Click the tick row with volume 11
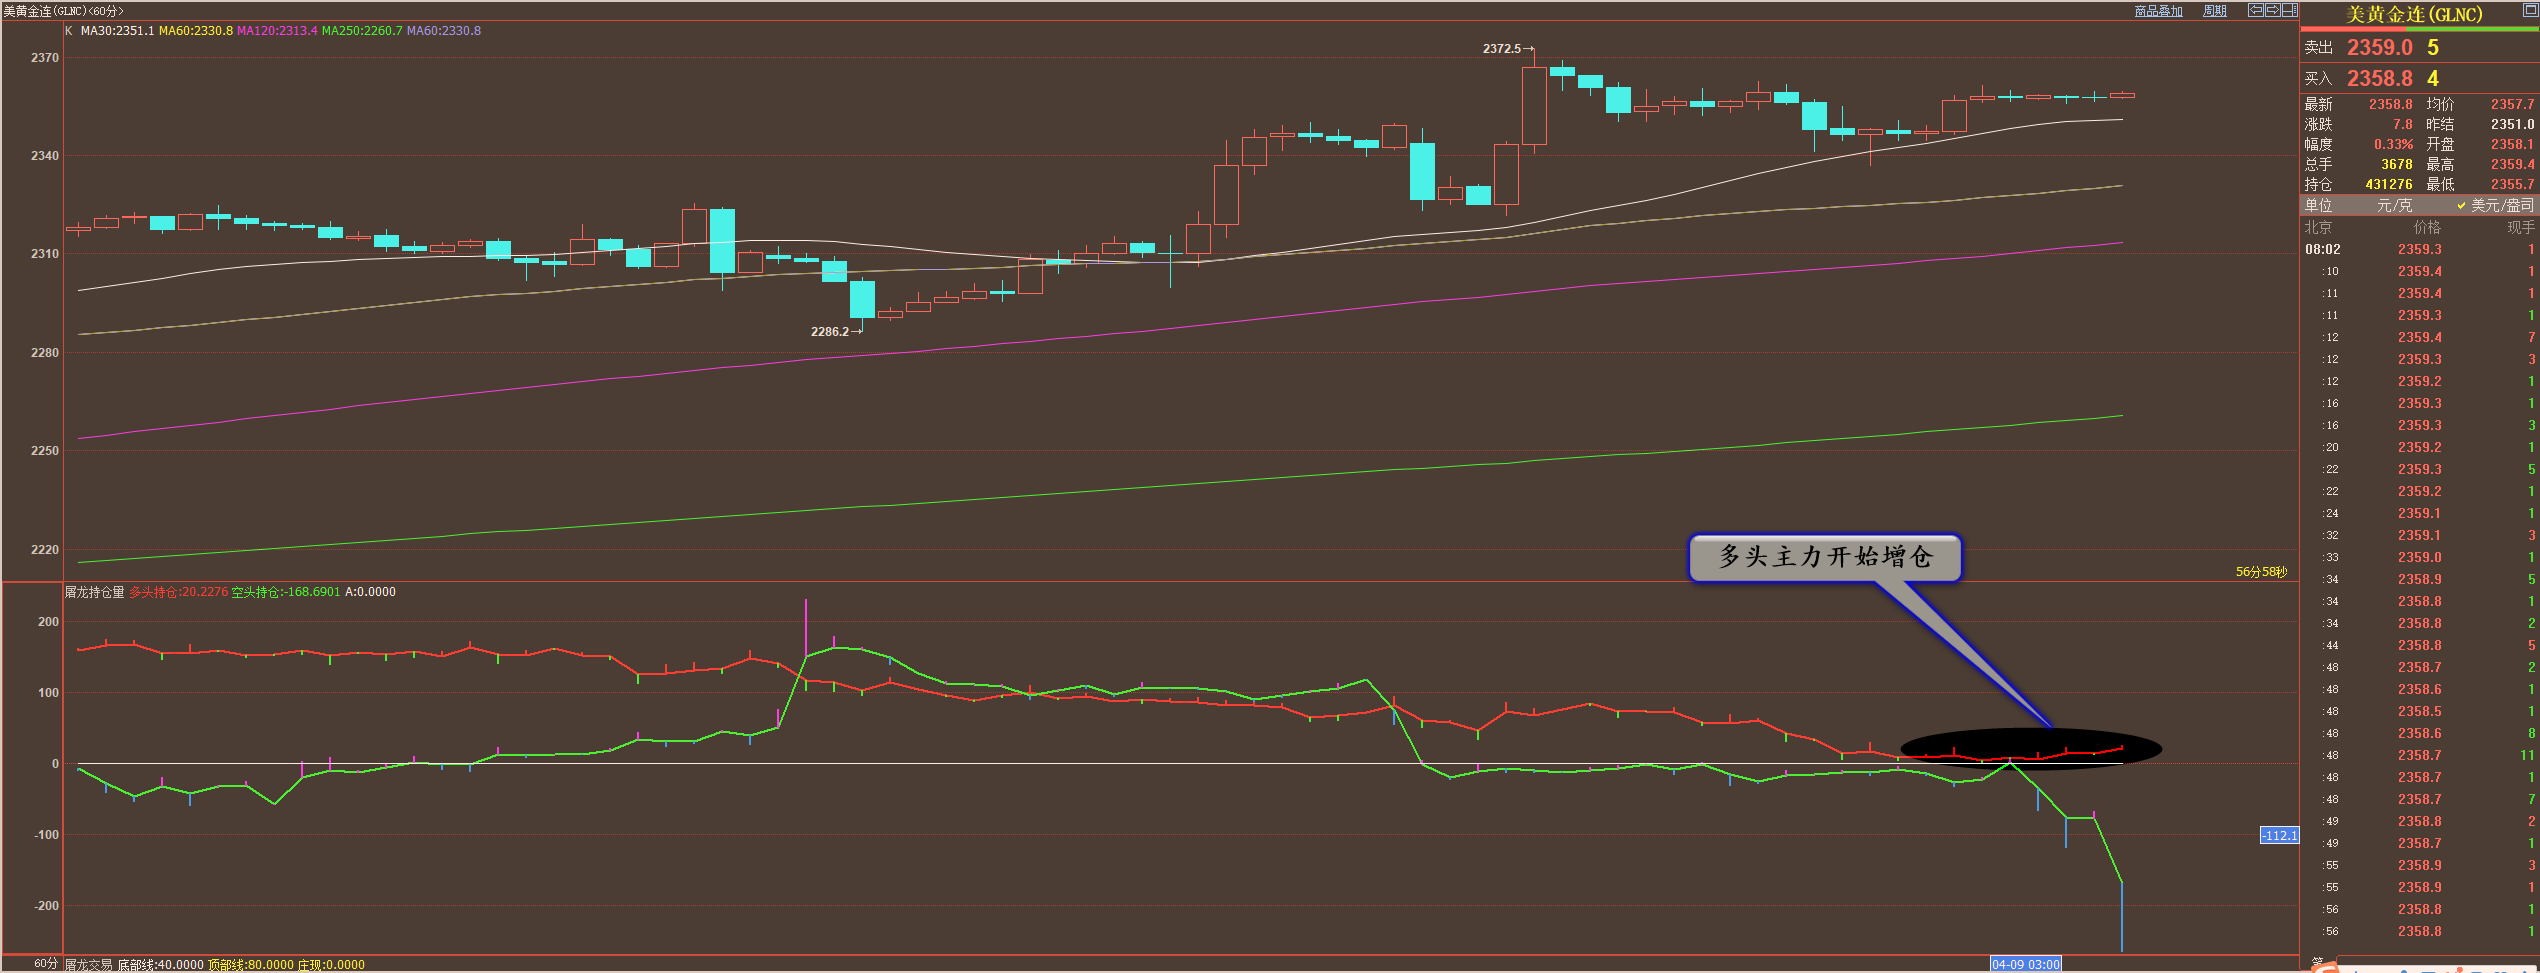This screenshot has width=2540, height=973. 2419,755
